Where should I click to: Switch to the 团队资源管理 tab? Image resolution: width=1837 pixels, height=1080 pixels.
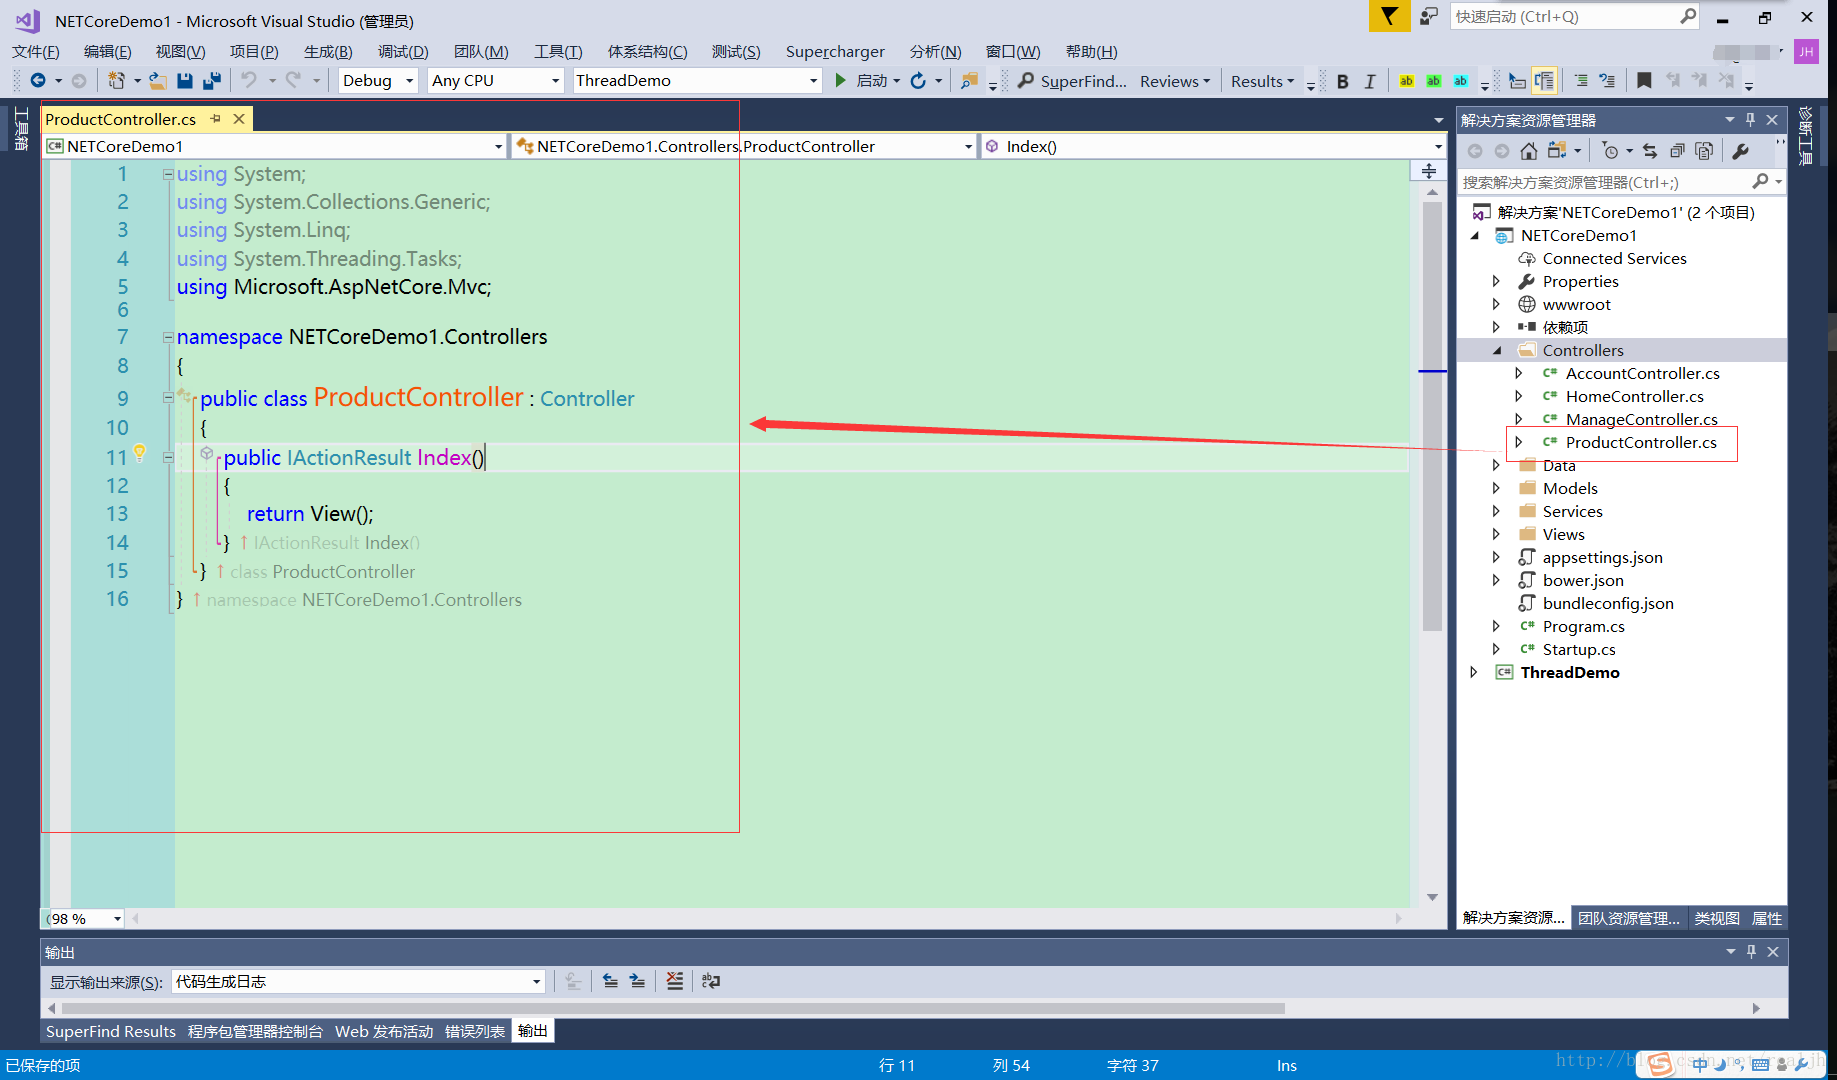pyautogui.click(x=1629, y=918)
